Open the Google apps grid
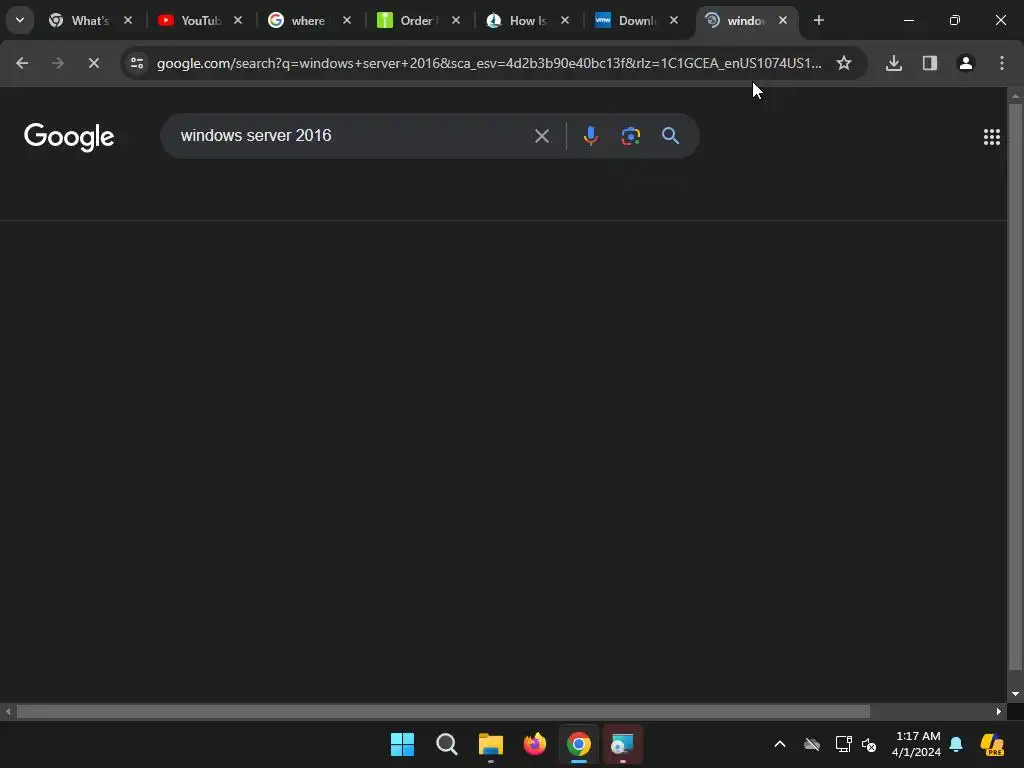 point(992,136)
